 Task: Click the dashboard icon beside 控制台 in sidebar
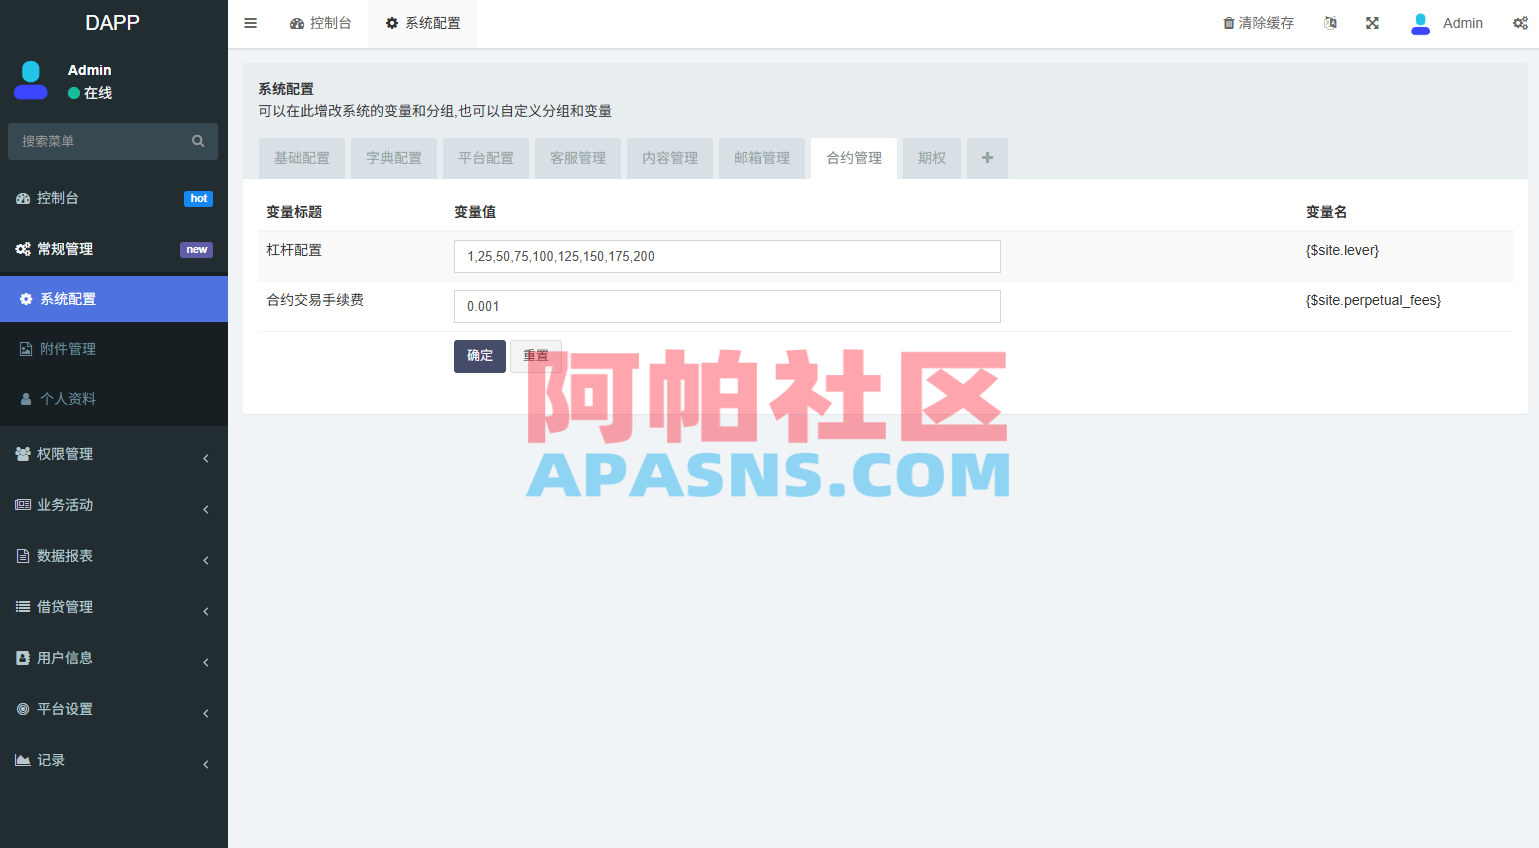[23, 198]
